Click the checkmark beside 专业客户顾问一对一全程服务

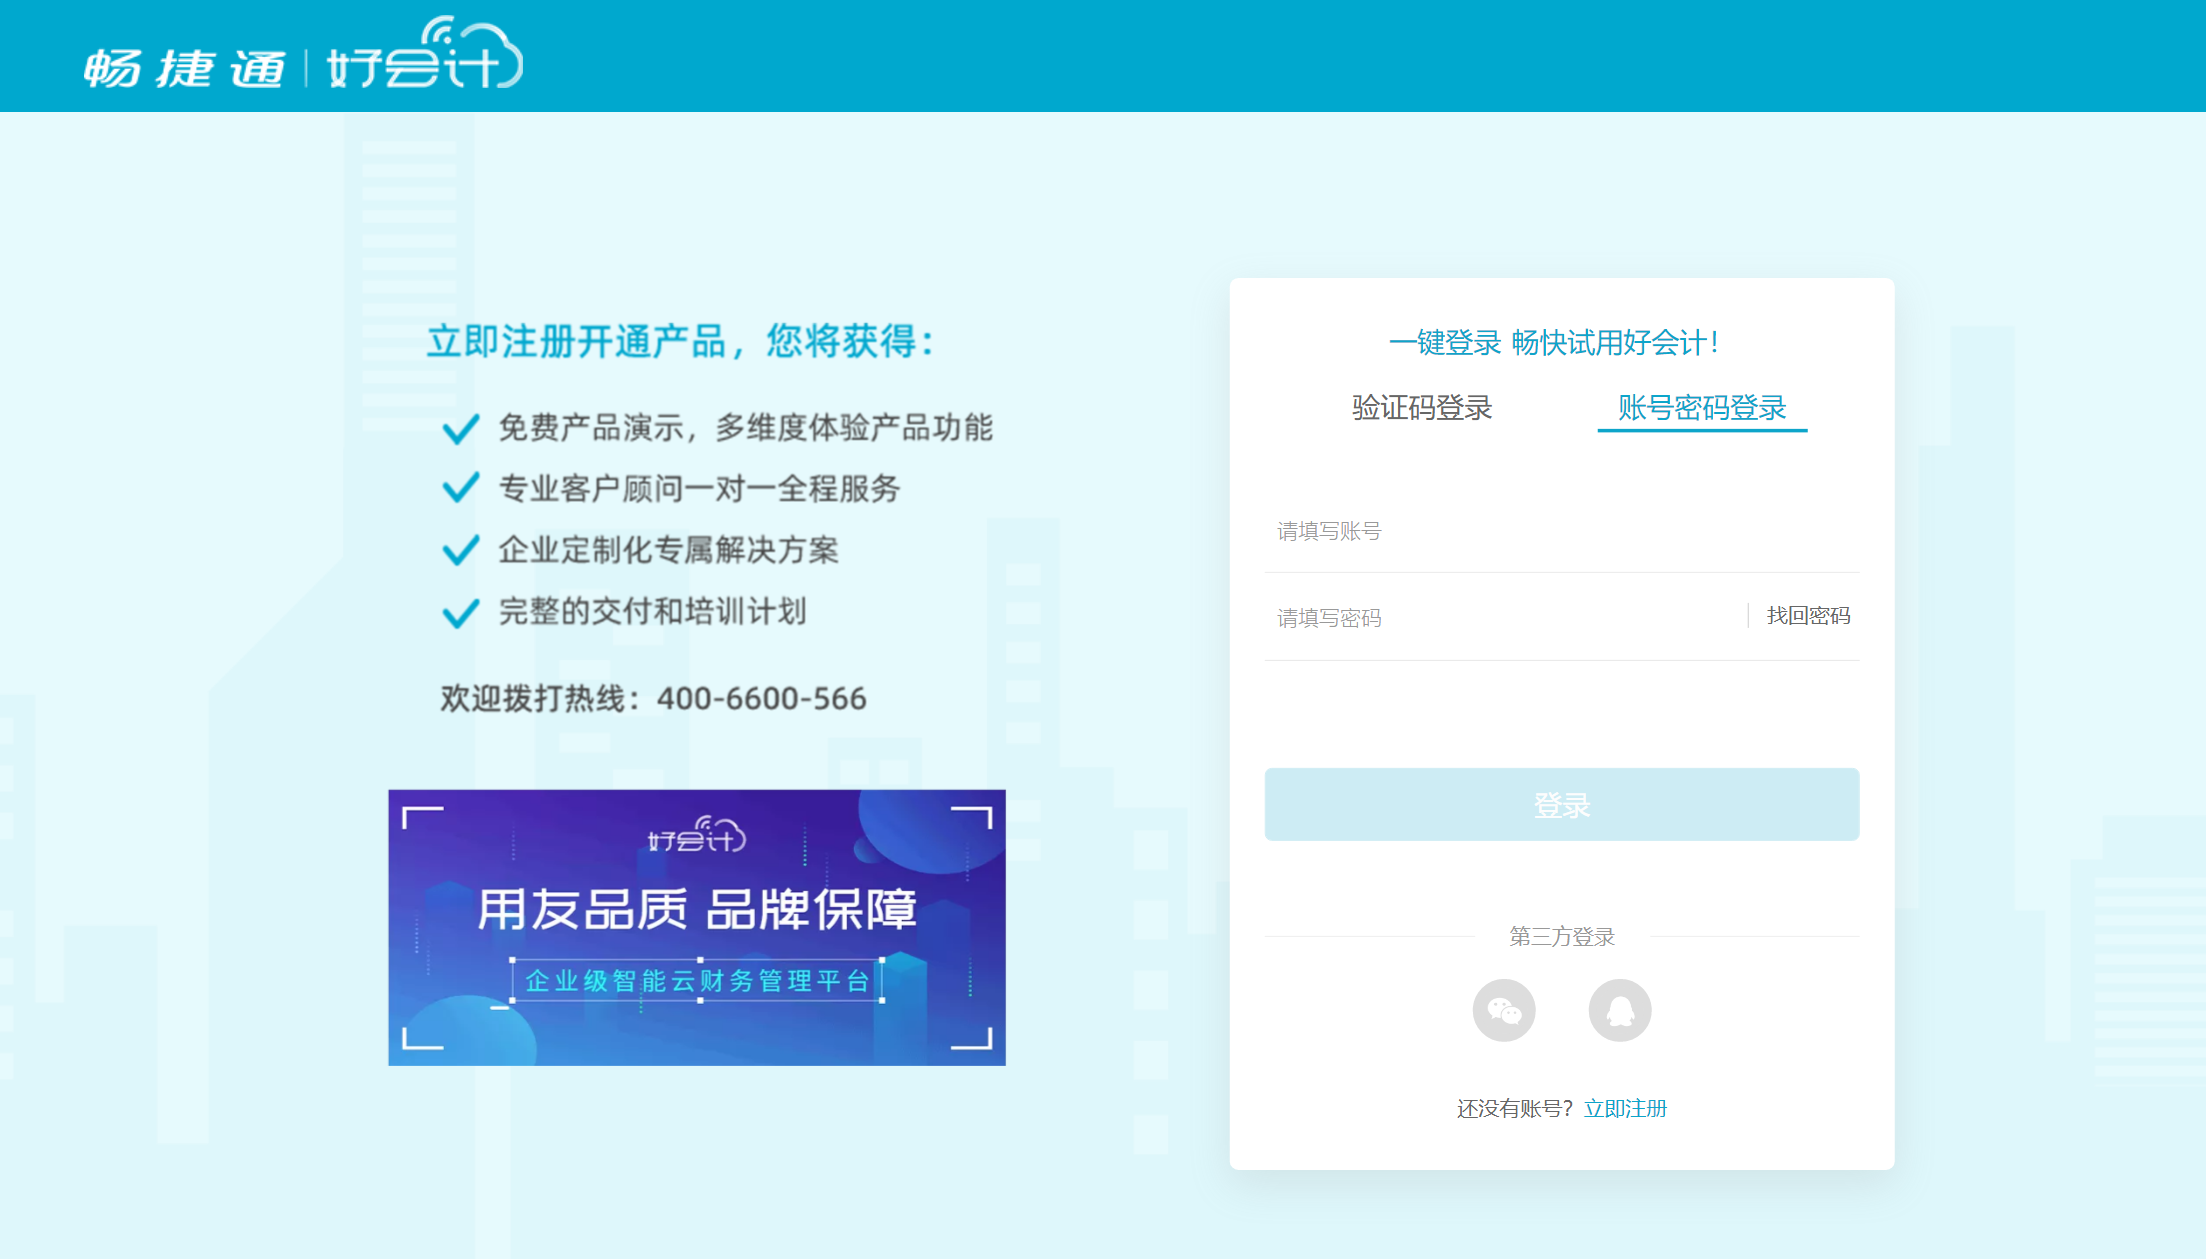coord(460,488)
